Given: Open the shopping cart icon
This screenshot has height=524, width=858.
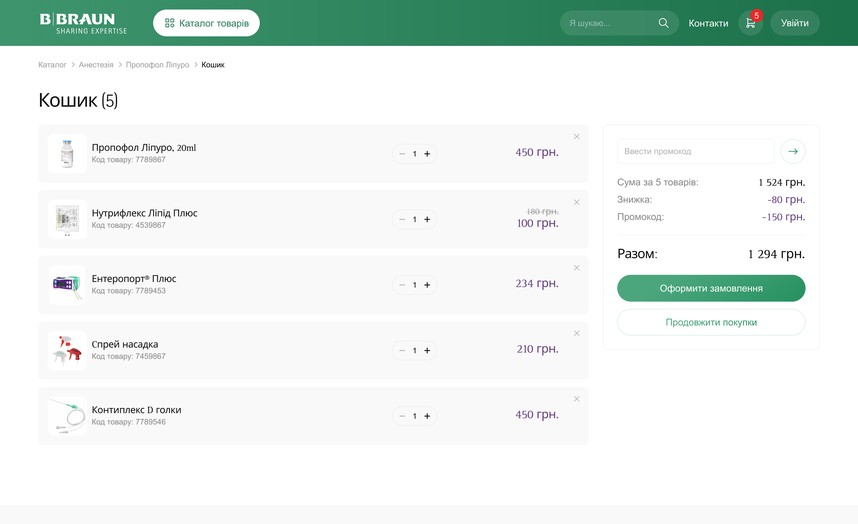Looking at the screenshot, I should coord(750,23).
